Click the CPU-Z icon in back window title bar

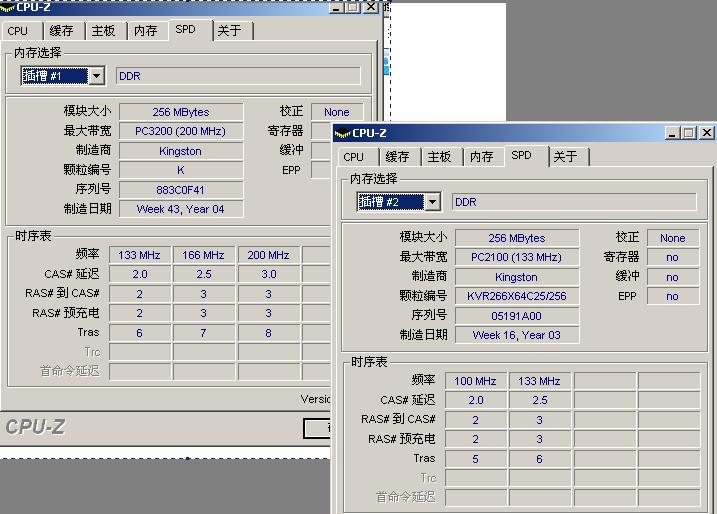click(x=7, y=7)
